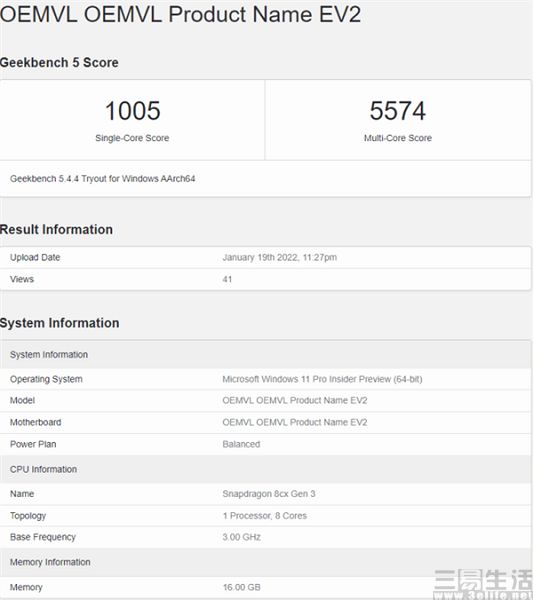Click the Motherboard row label
The height and width of the screenshot is (600, 533).
click(36, 422)
